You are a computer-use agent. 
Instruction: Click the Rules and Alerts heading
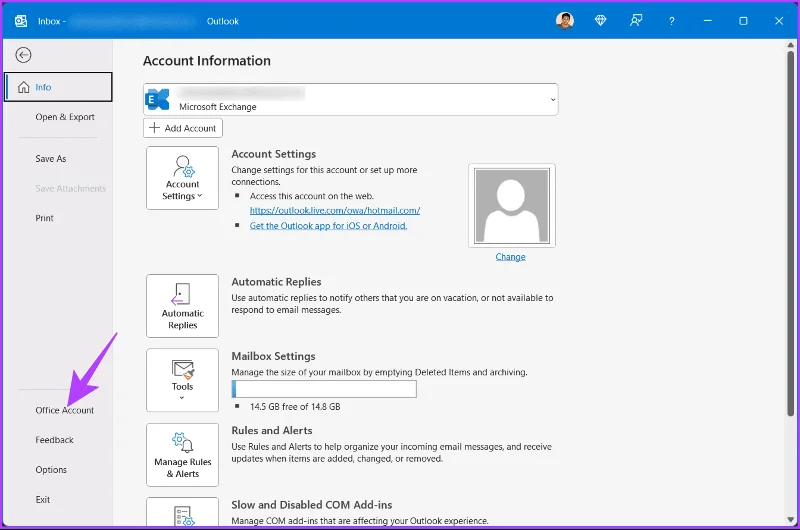[x=272, y=431]
